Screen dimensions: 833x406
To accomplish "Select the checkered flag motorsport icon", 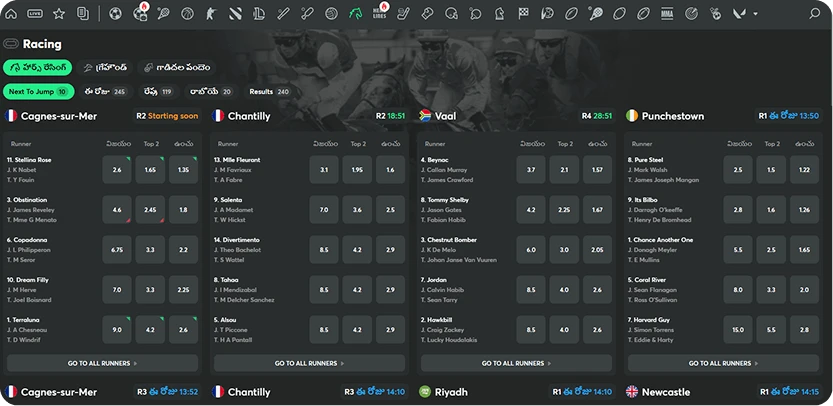I will (524, 14).
